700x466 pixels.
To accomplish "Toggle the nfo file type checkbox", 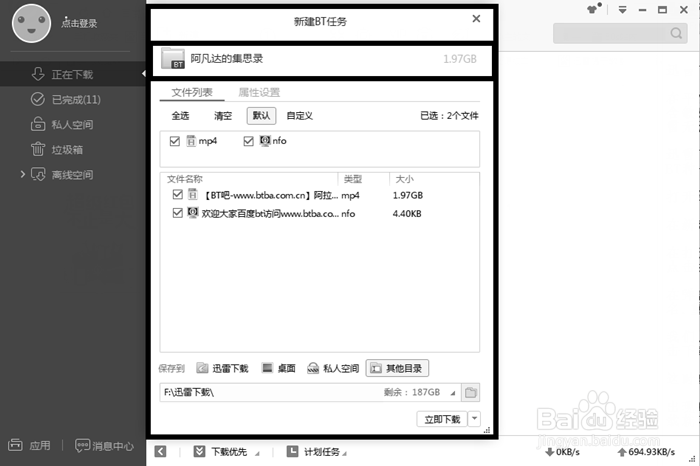I will pyautogui.click(x=249, y=141).
